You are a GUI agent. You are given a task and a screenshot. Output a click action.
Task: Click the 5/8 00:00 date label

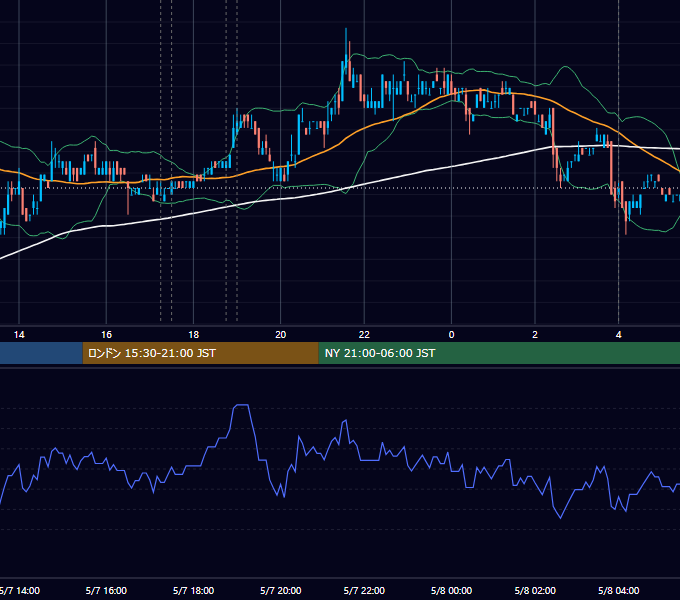pos(451,590)
